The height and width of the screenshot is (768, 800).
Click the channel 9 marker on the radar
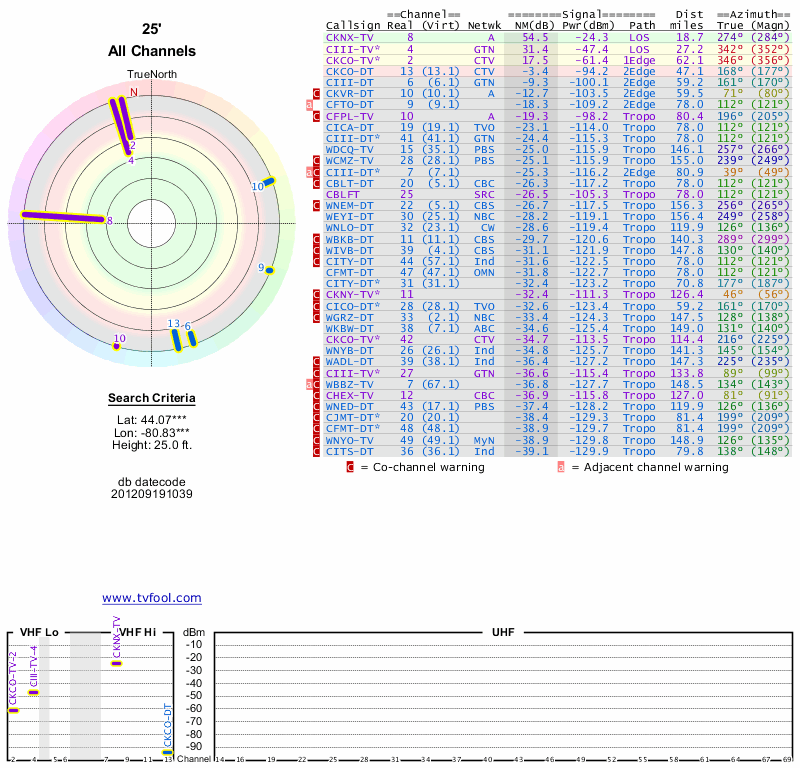269,270
